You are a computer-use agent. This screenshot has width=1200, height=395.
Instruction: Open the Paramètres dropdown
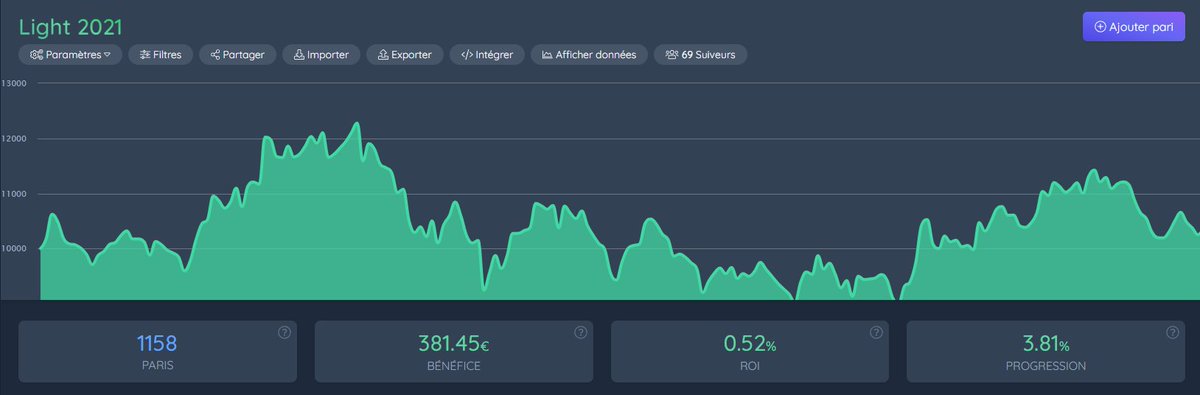(x=70, y=55)
